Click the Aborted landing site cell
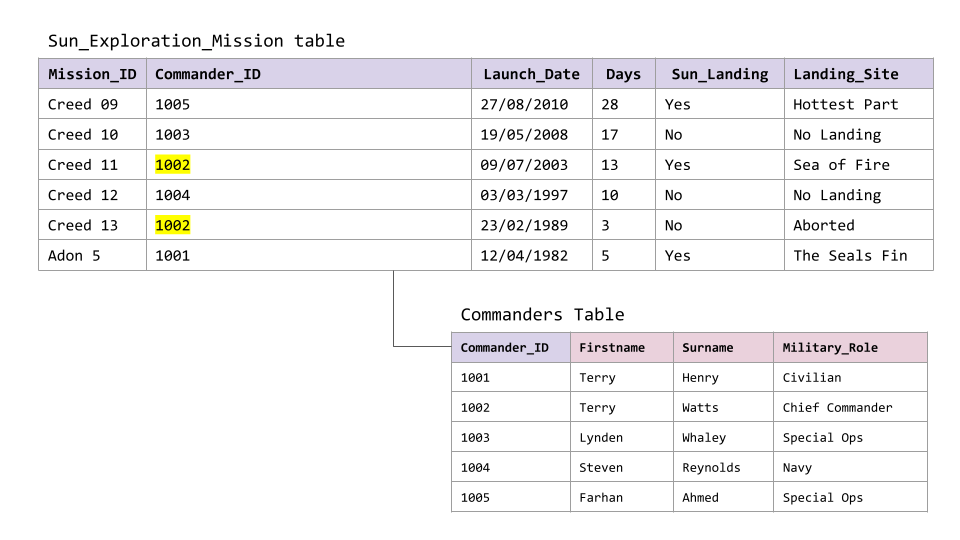 [x=858, y=225]
